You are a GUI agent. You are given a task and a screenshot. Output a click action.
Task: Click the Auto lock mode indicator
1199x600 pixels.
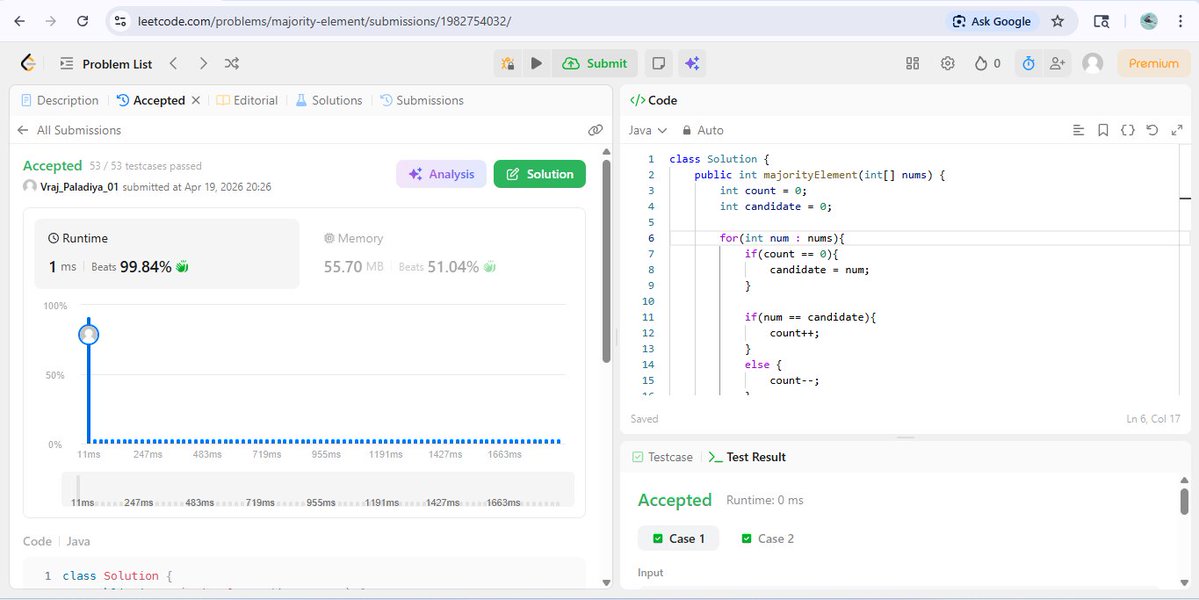coord(703,131)
